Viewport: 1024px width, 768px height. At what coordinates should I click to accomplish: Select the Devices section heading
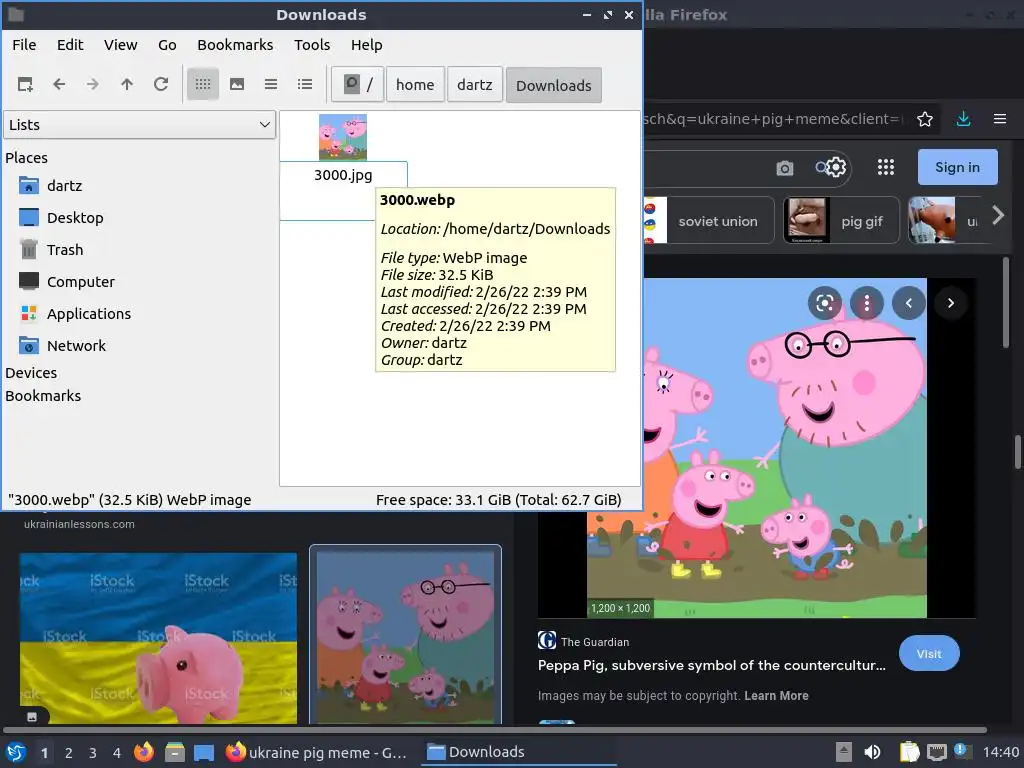(x=31, y=373)
